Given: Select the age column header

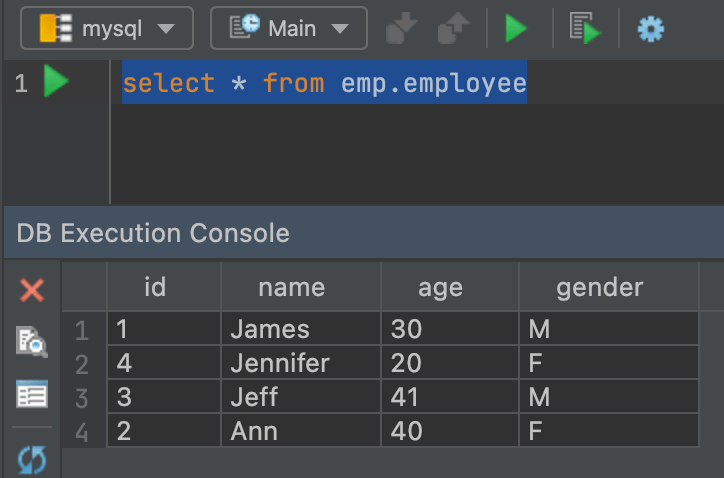Looking at the screenshot, I should click(x=440, y=288).
